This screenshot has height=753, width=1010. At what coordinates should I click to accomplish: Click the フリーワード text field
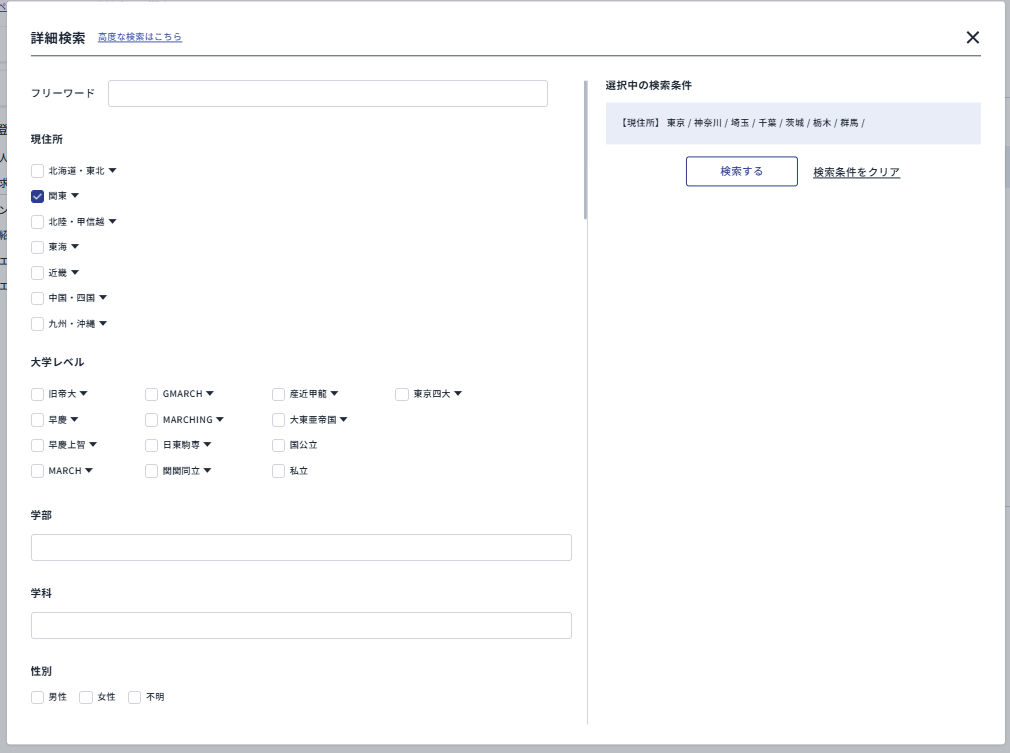click(327, 93)
